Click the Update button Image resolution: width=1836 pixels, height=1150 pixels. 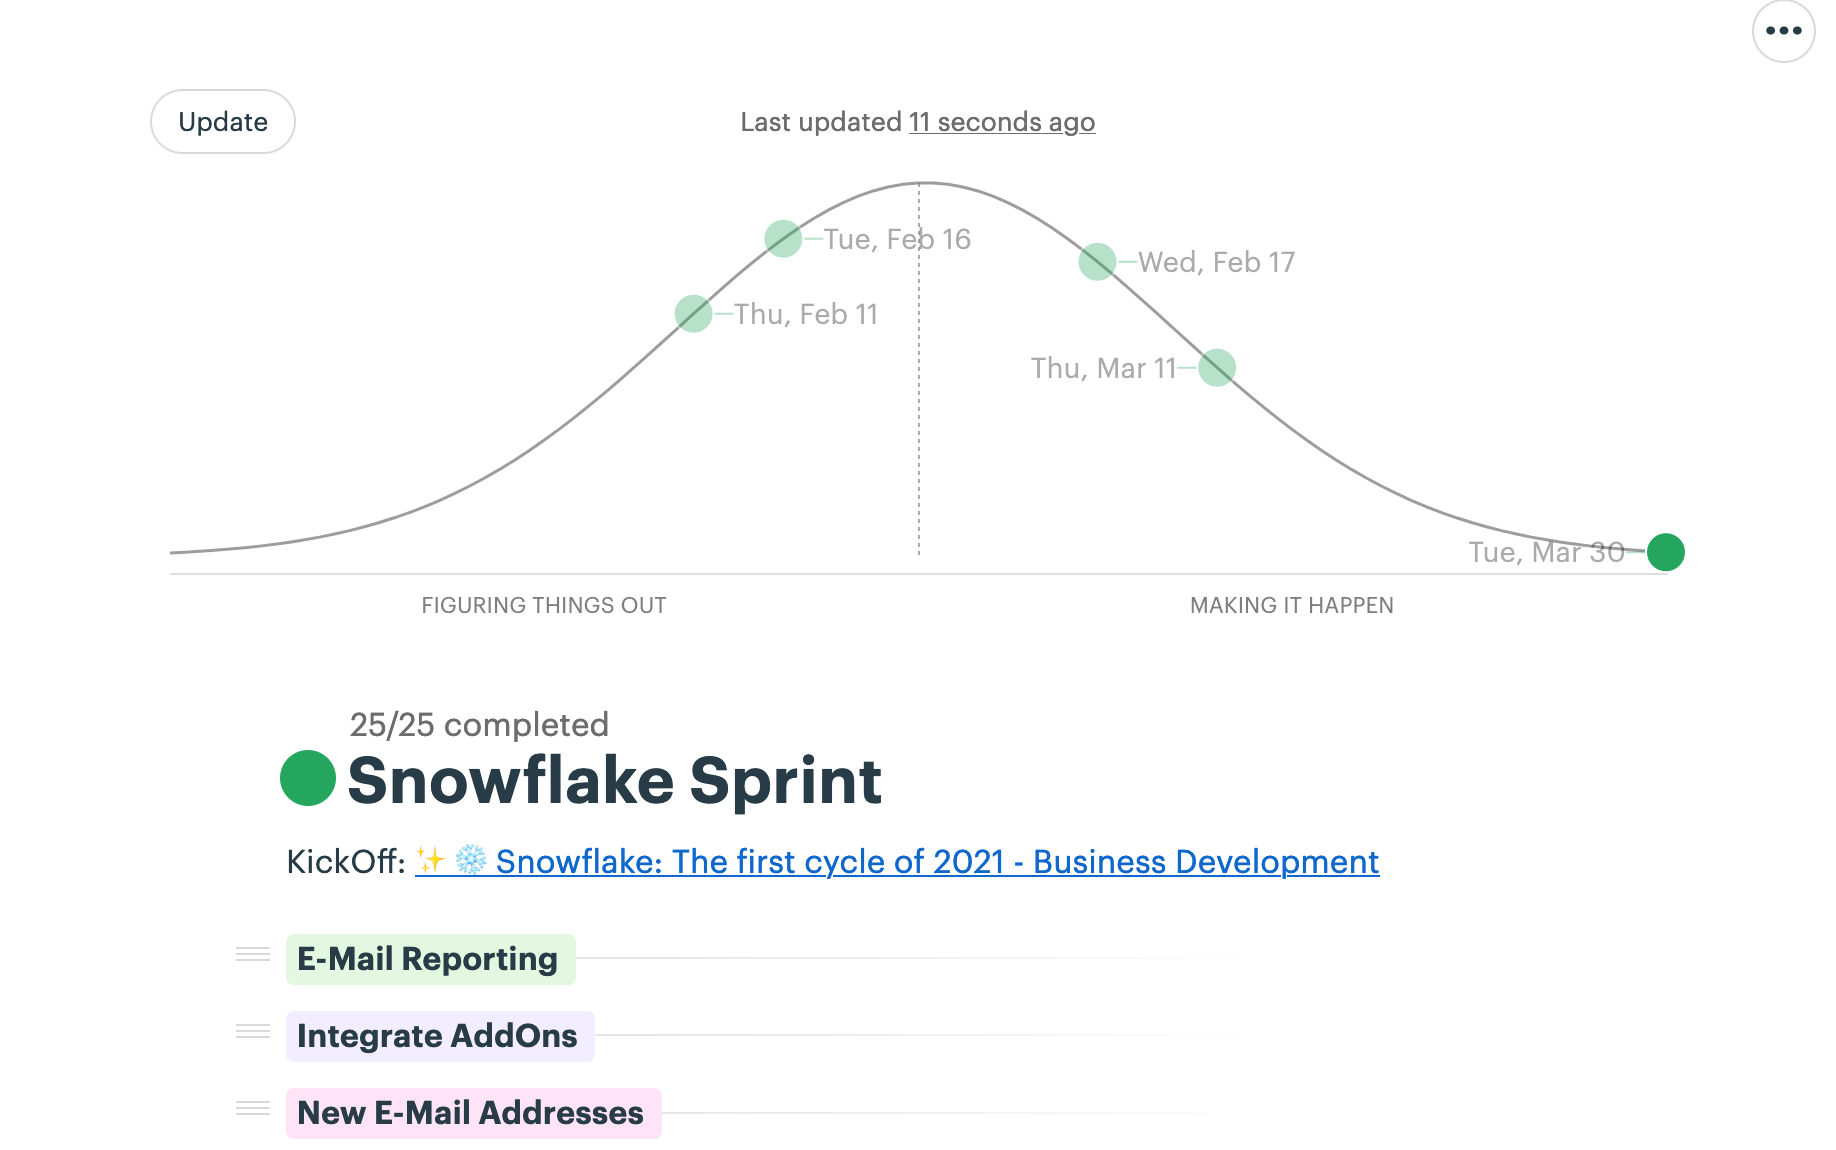click(x=223, y=122)
